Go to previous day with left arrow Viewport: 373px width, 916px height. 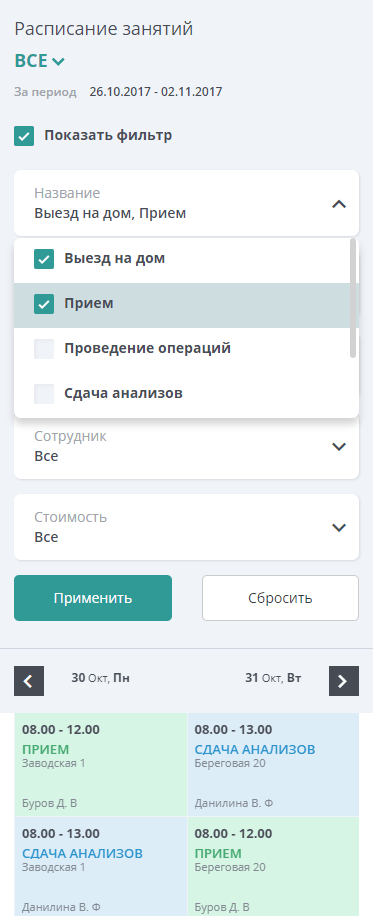pos(29,681)
